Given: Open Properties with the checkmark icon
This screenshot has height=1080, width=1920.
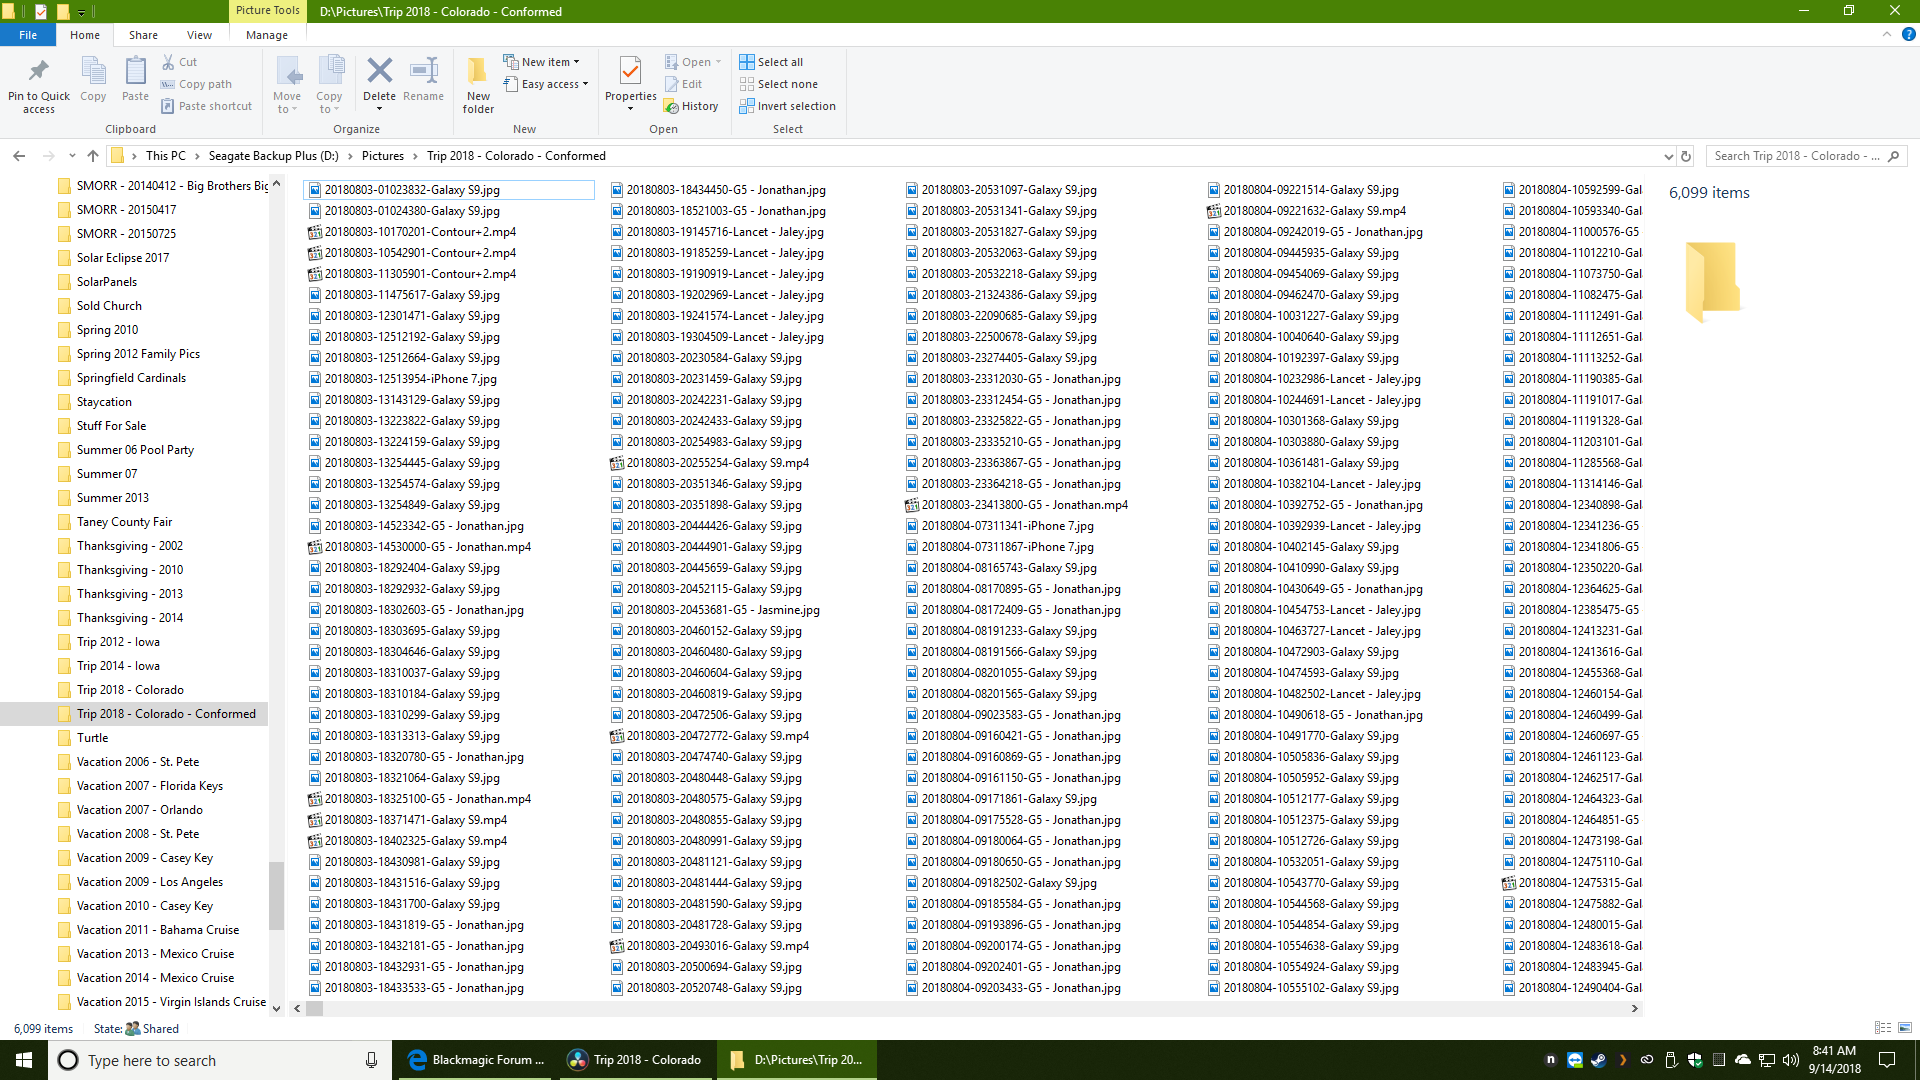Looking at the screenshot, I should 630,72.
